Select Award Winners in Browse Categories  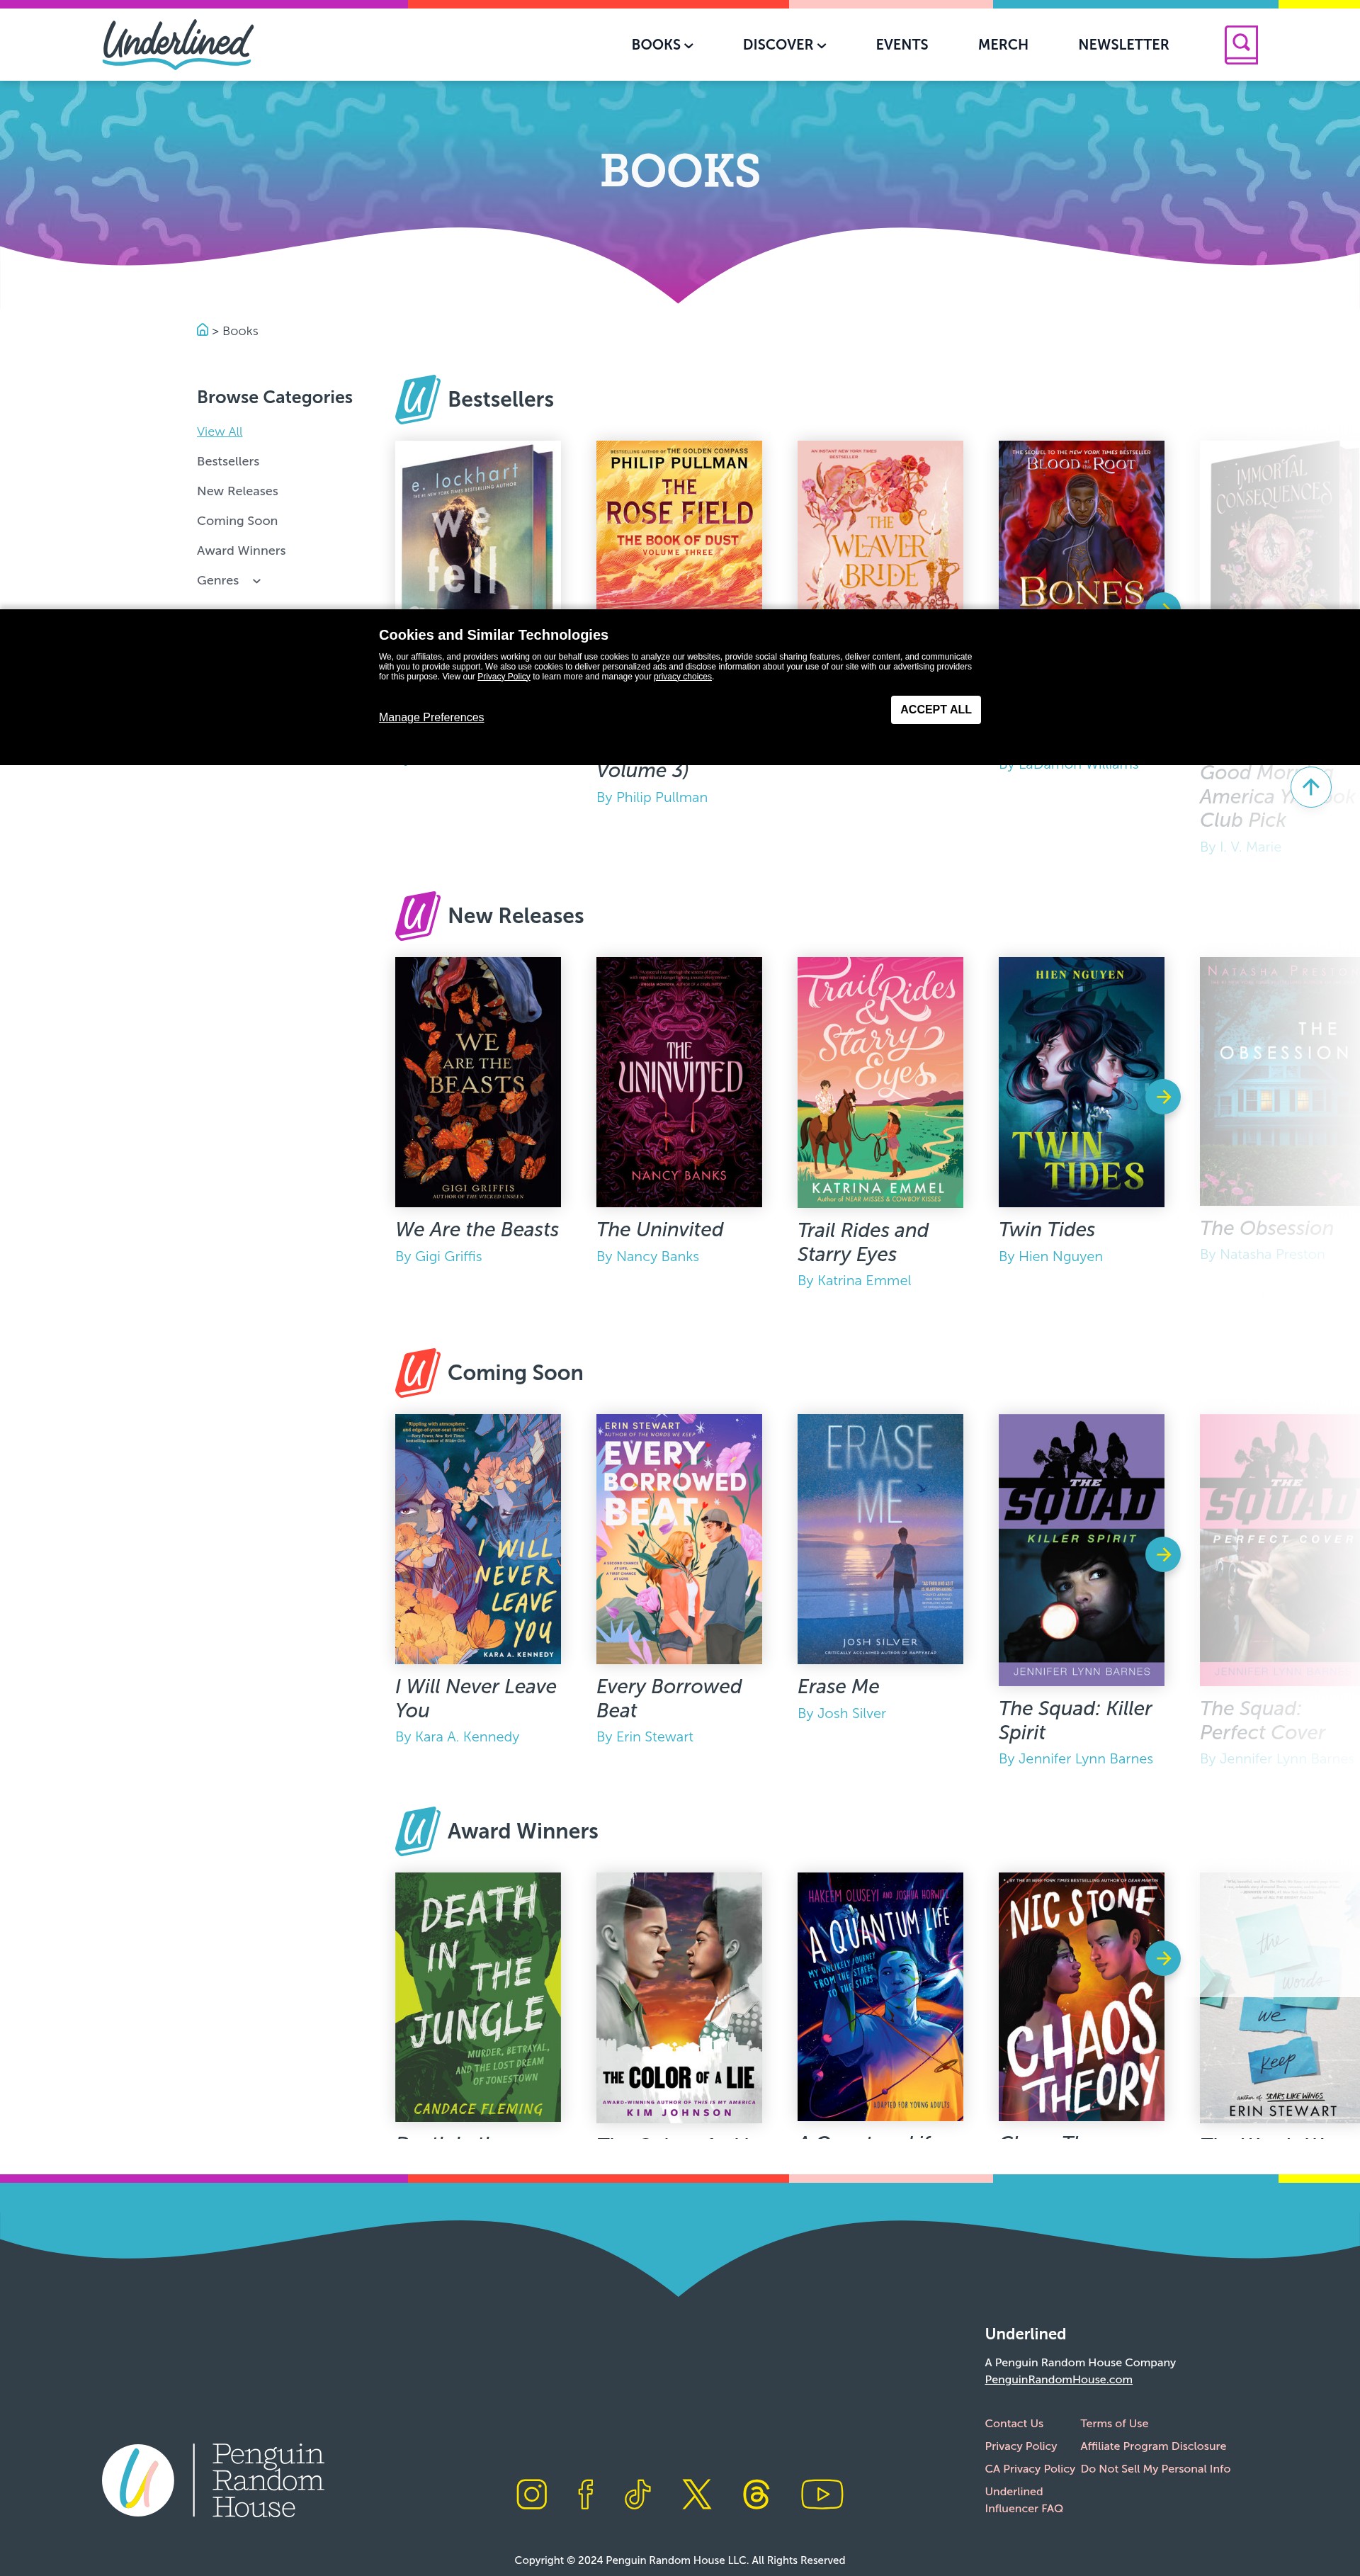coord(241,551)
